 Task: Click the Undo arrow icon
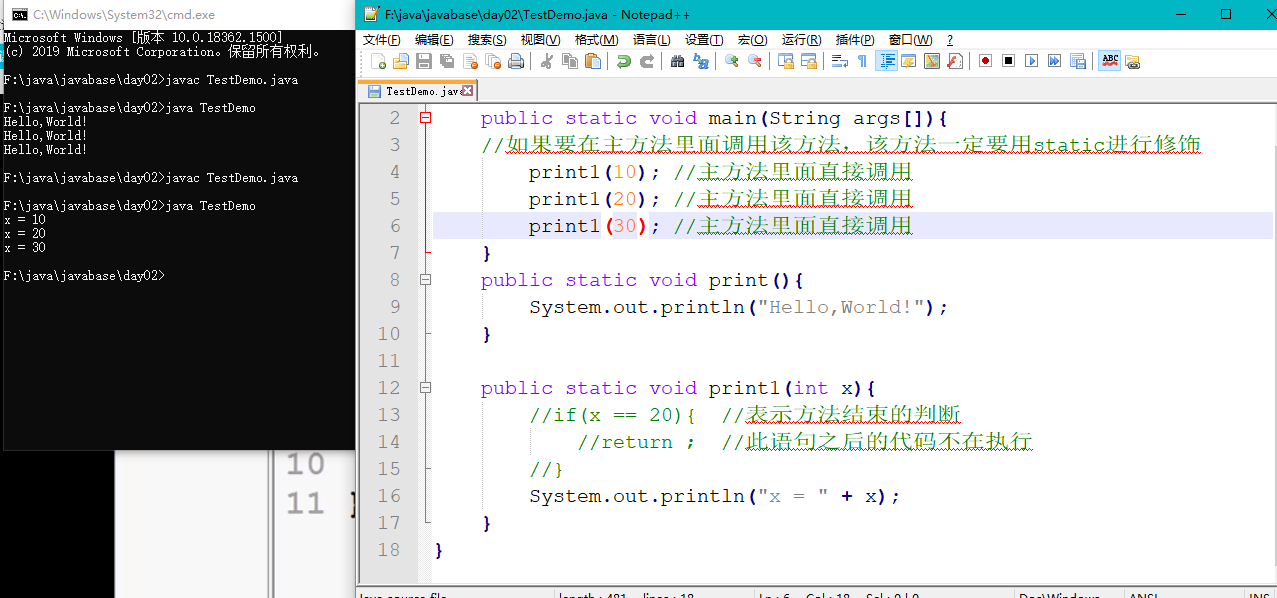624,61
